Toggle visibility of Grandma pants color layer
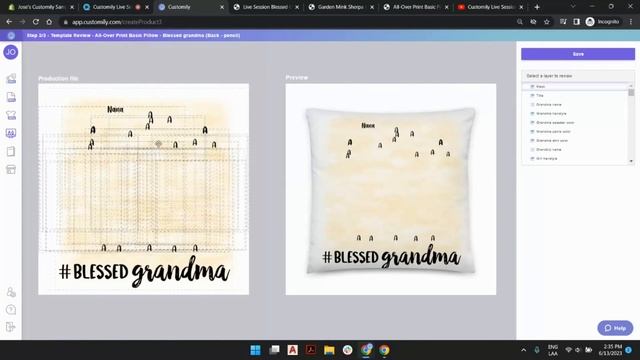 coord(532,131)
